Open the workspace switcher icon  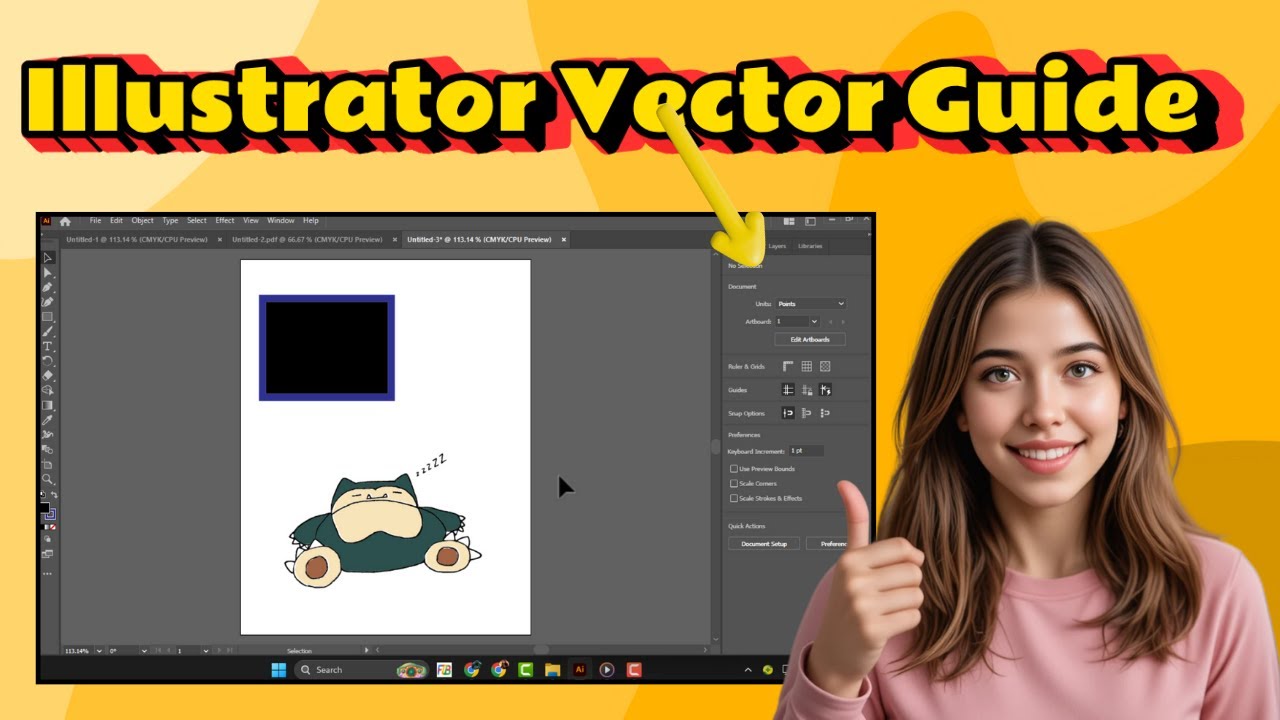810,221
